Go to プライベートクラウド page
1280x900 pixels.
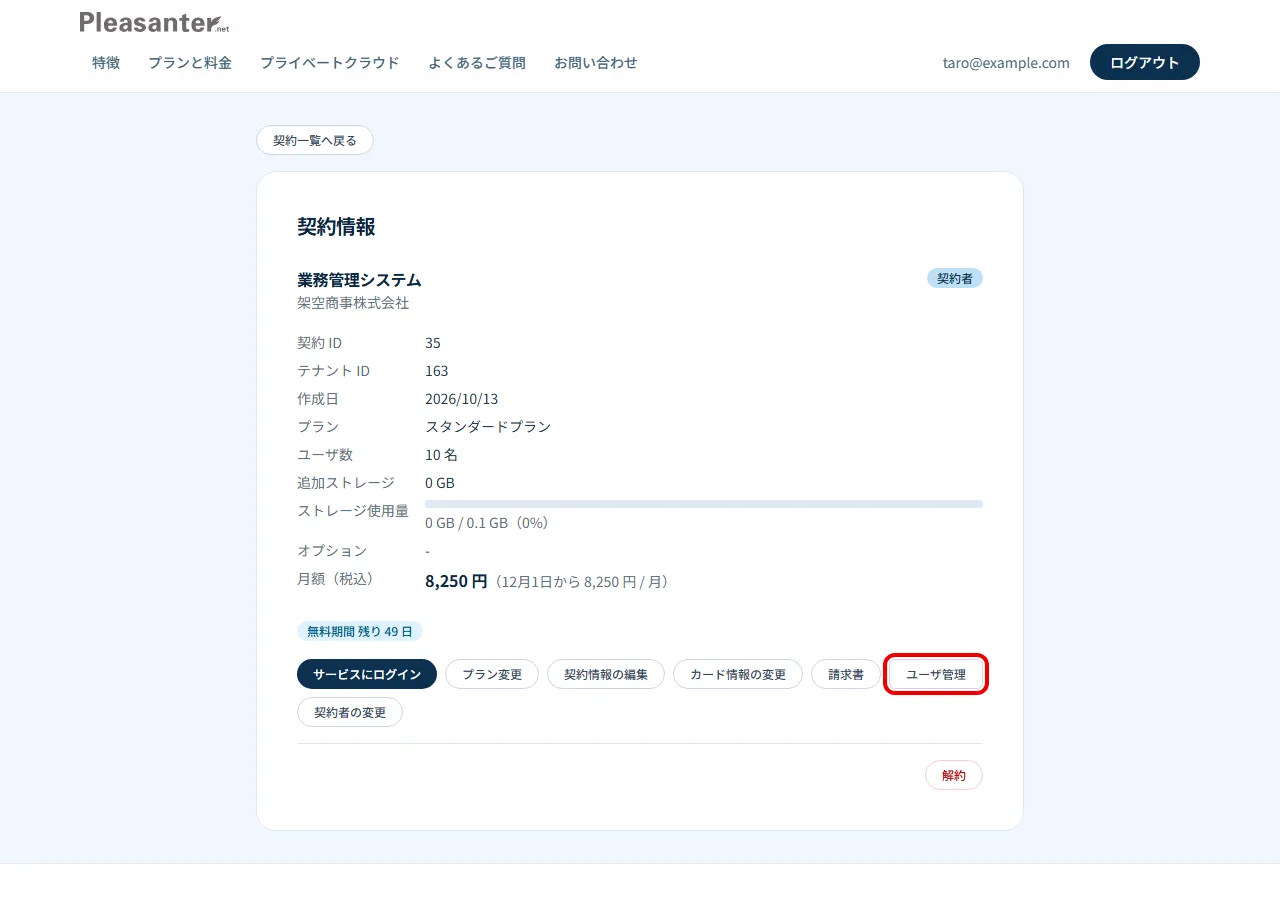click(x=330, y=62)
